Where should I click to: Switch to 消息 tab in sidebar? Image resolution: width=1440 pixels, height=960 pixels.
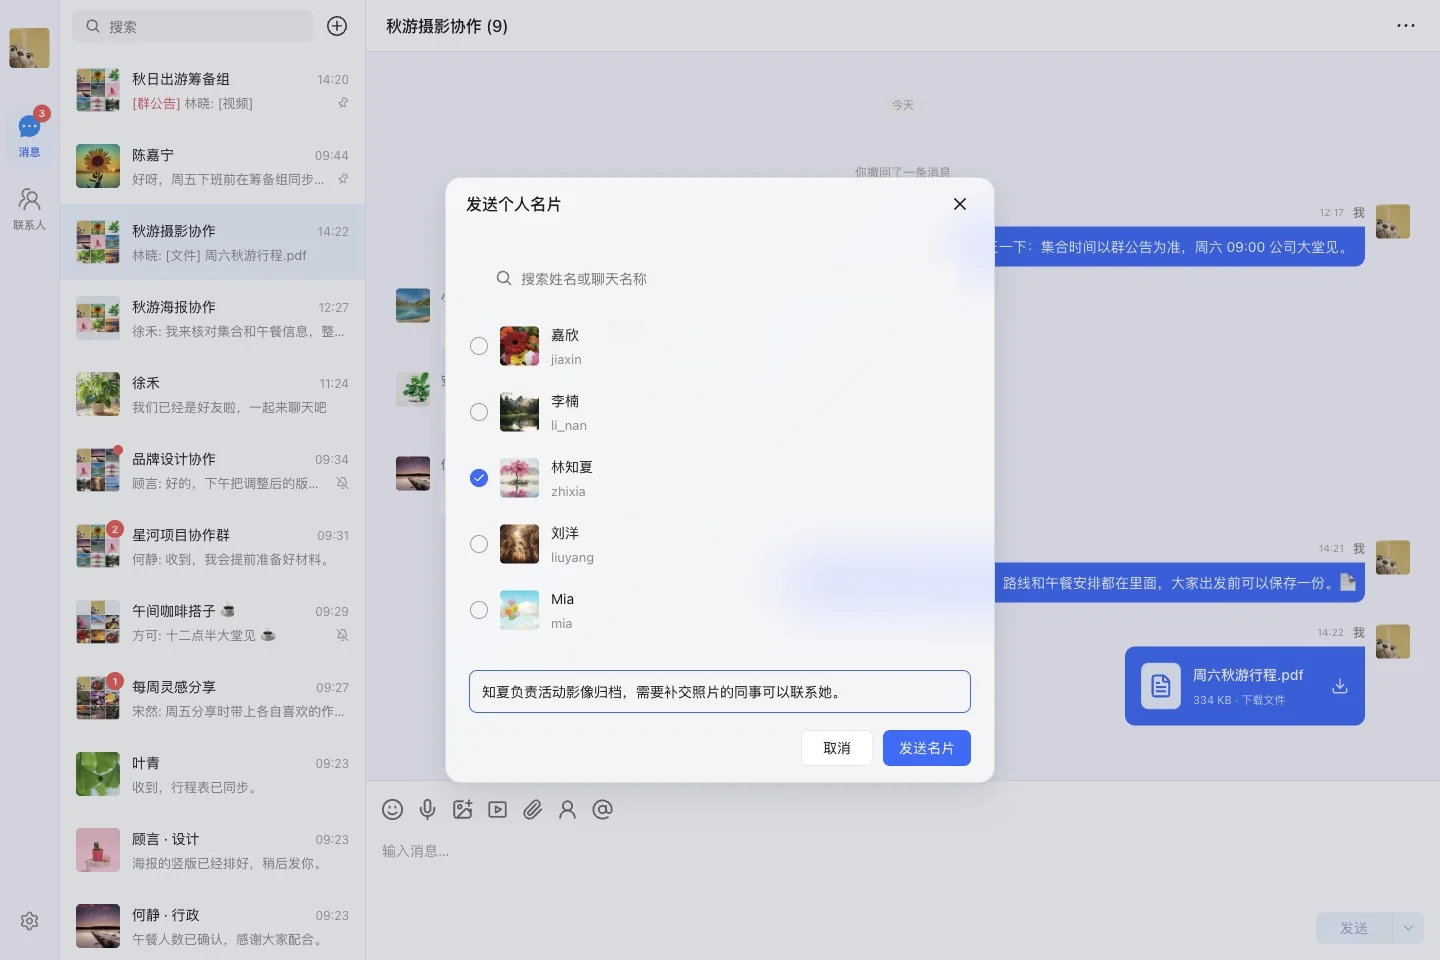pyautogui.click(x=30, y=136)
